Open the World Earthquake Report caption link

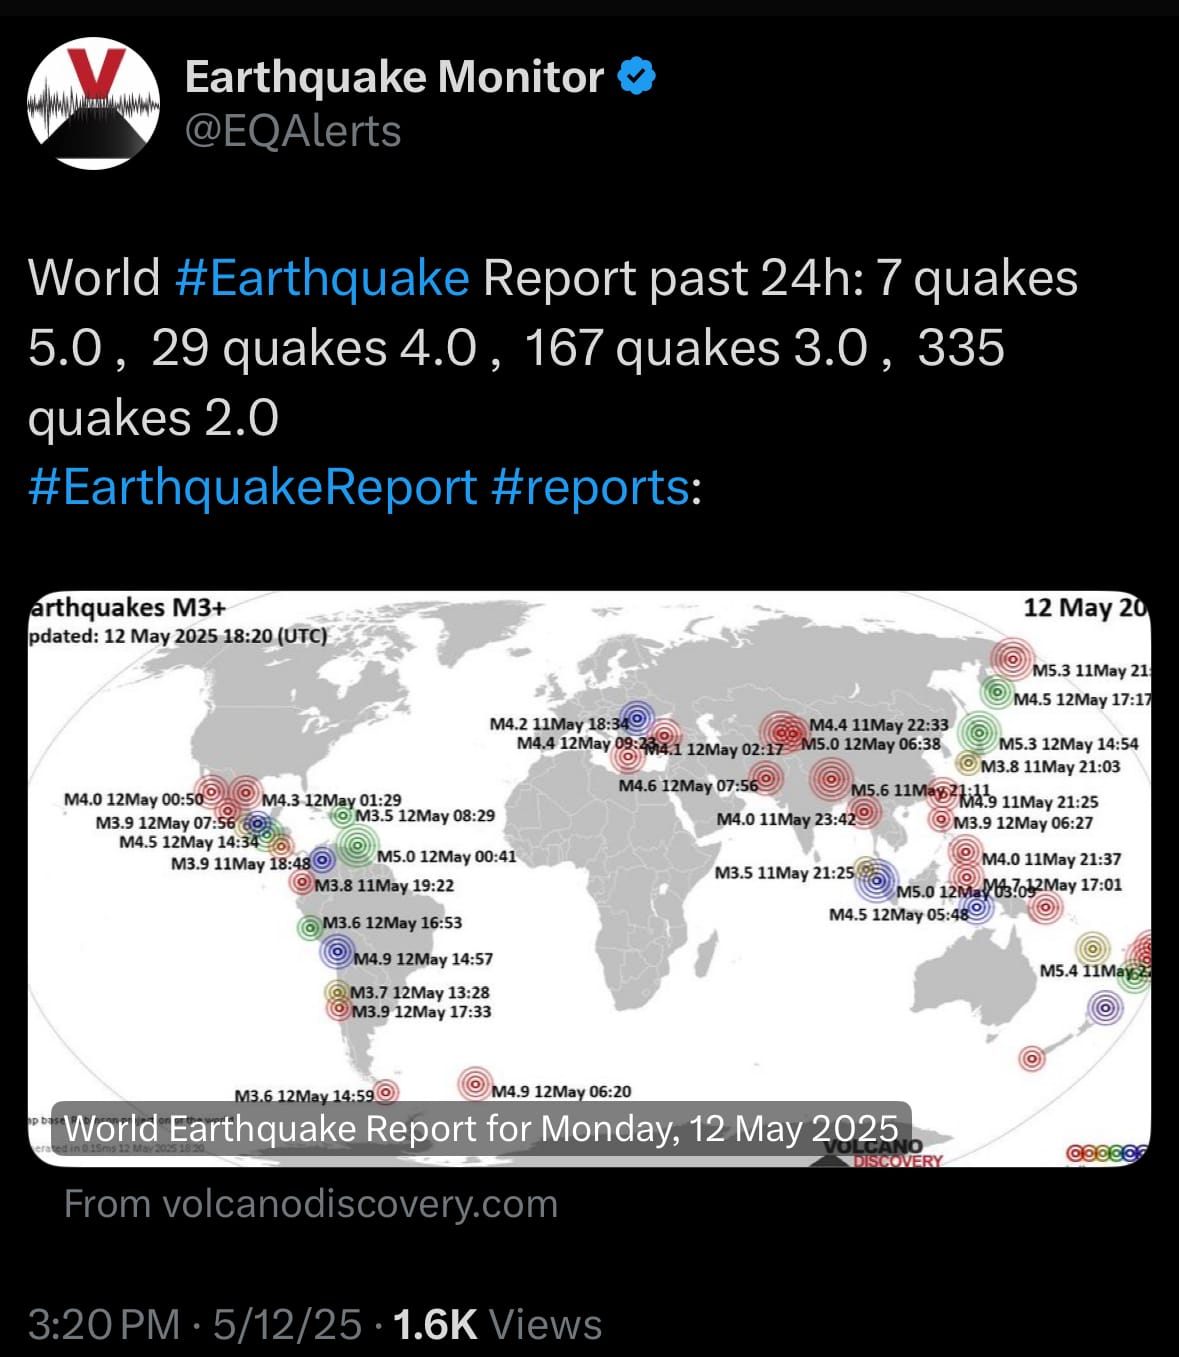click(x=481, y=1128)
